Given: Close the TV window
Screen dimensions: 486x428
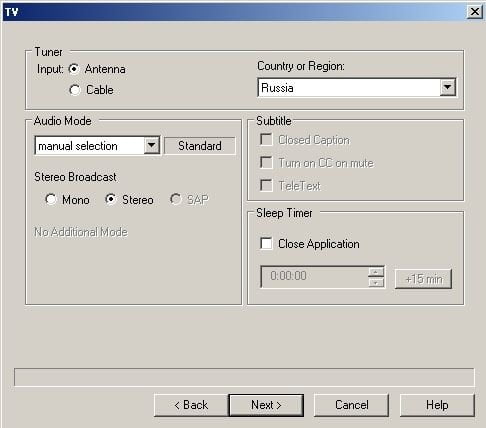Looking at the screenshot, I should coord(475,12).
